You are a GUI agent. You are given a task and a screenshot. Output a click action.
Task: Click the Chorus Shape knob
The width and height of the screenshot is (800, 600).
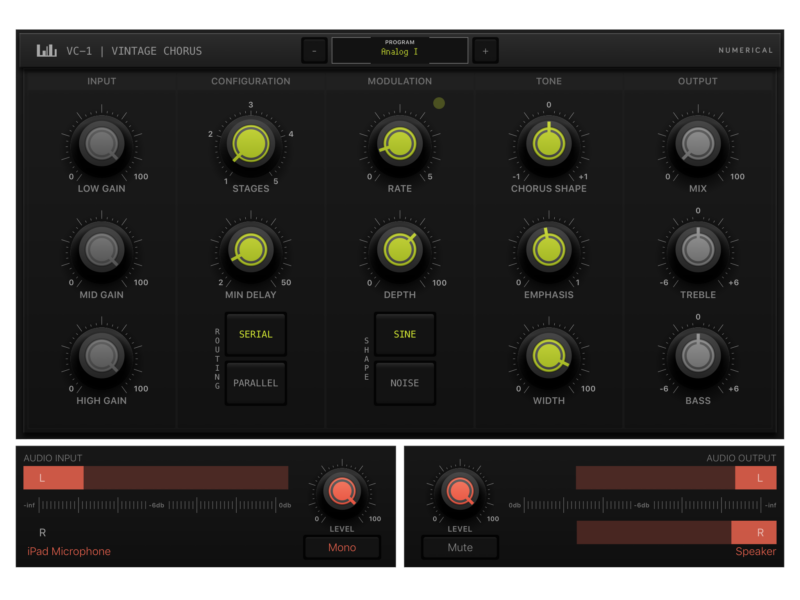(x=548, y=146)
